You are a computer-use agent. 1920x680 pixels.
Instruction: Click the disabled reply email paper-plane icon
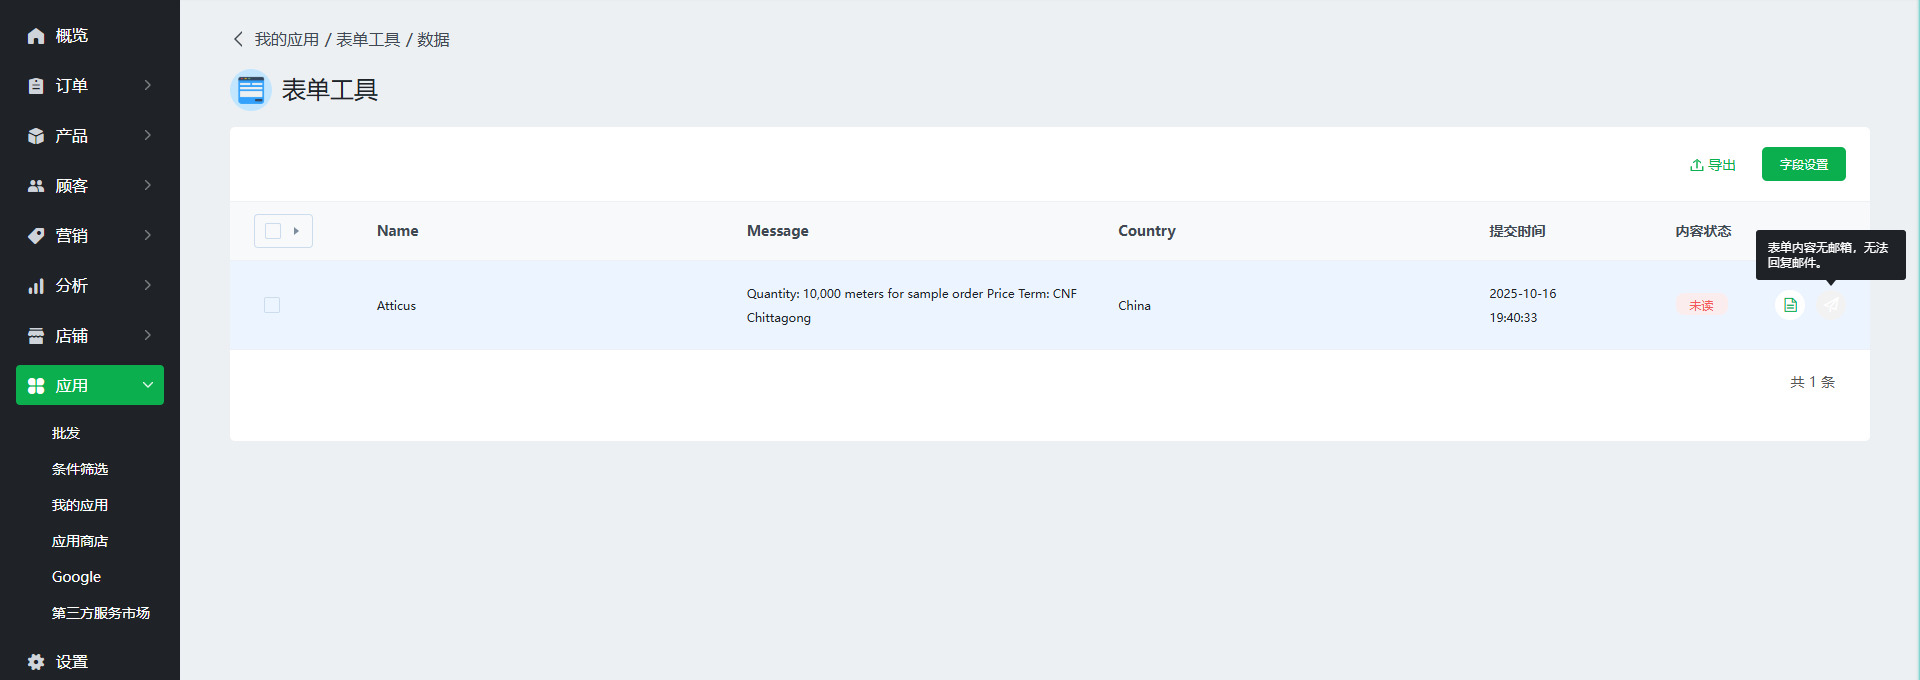(x=1831, y=305)
